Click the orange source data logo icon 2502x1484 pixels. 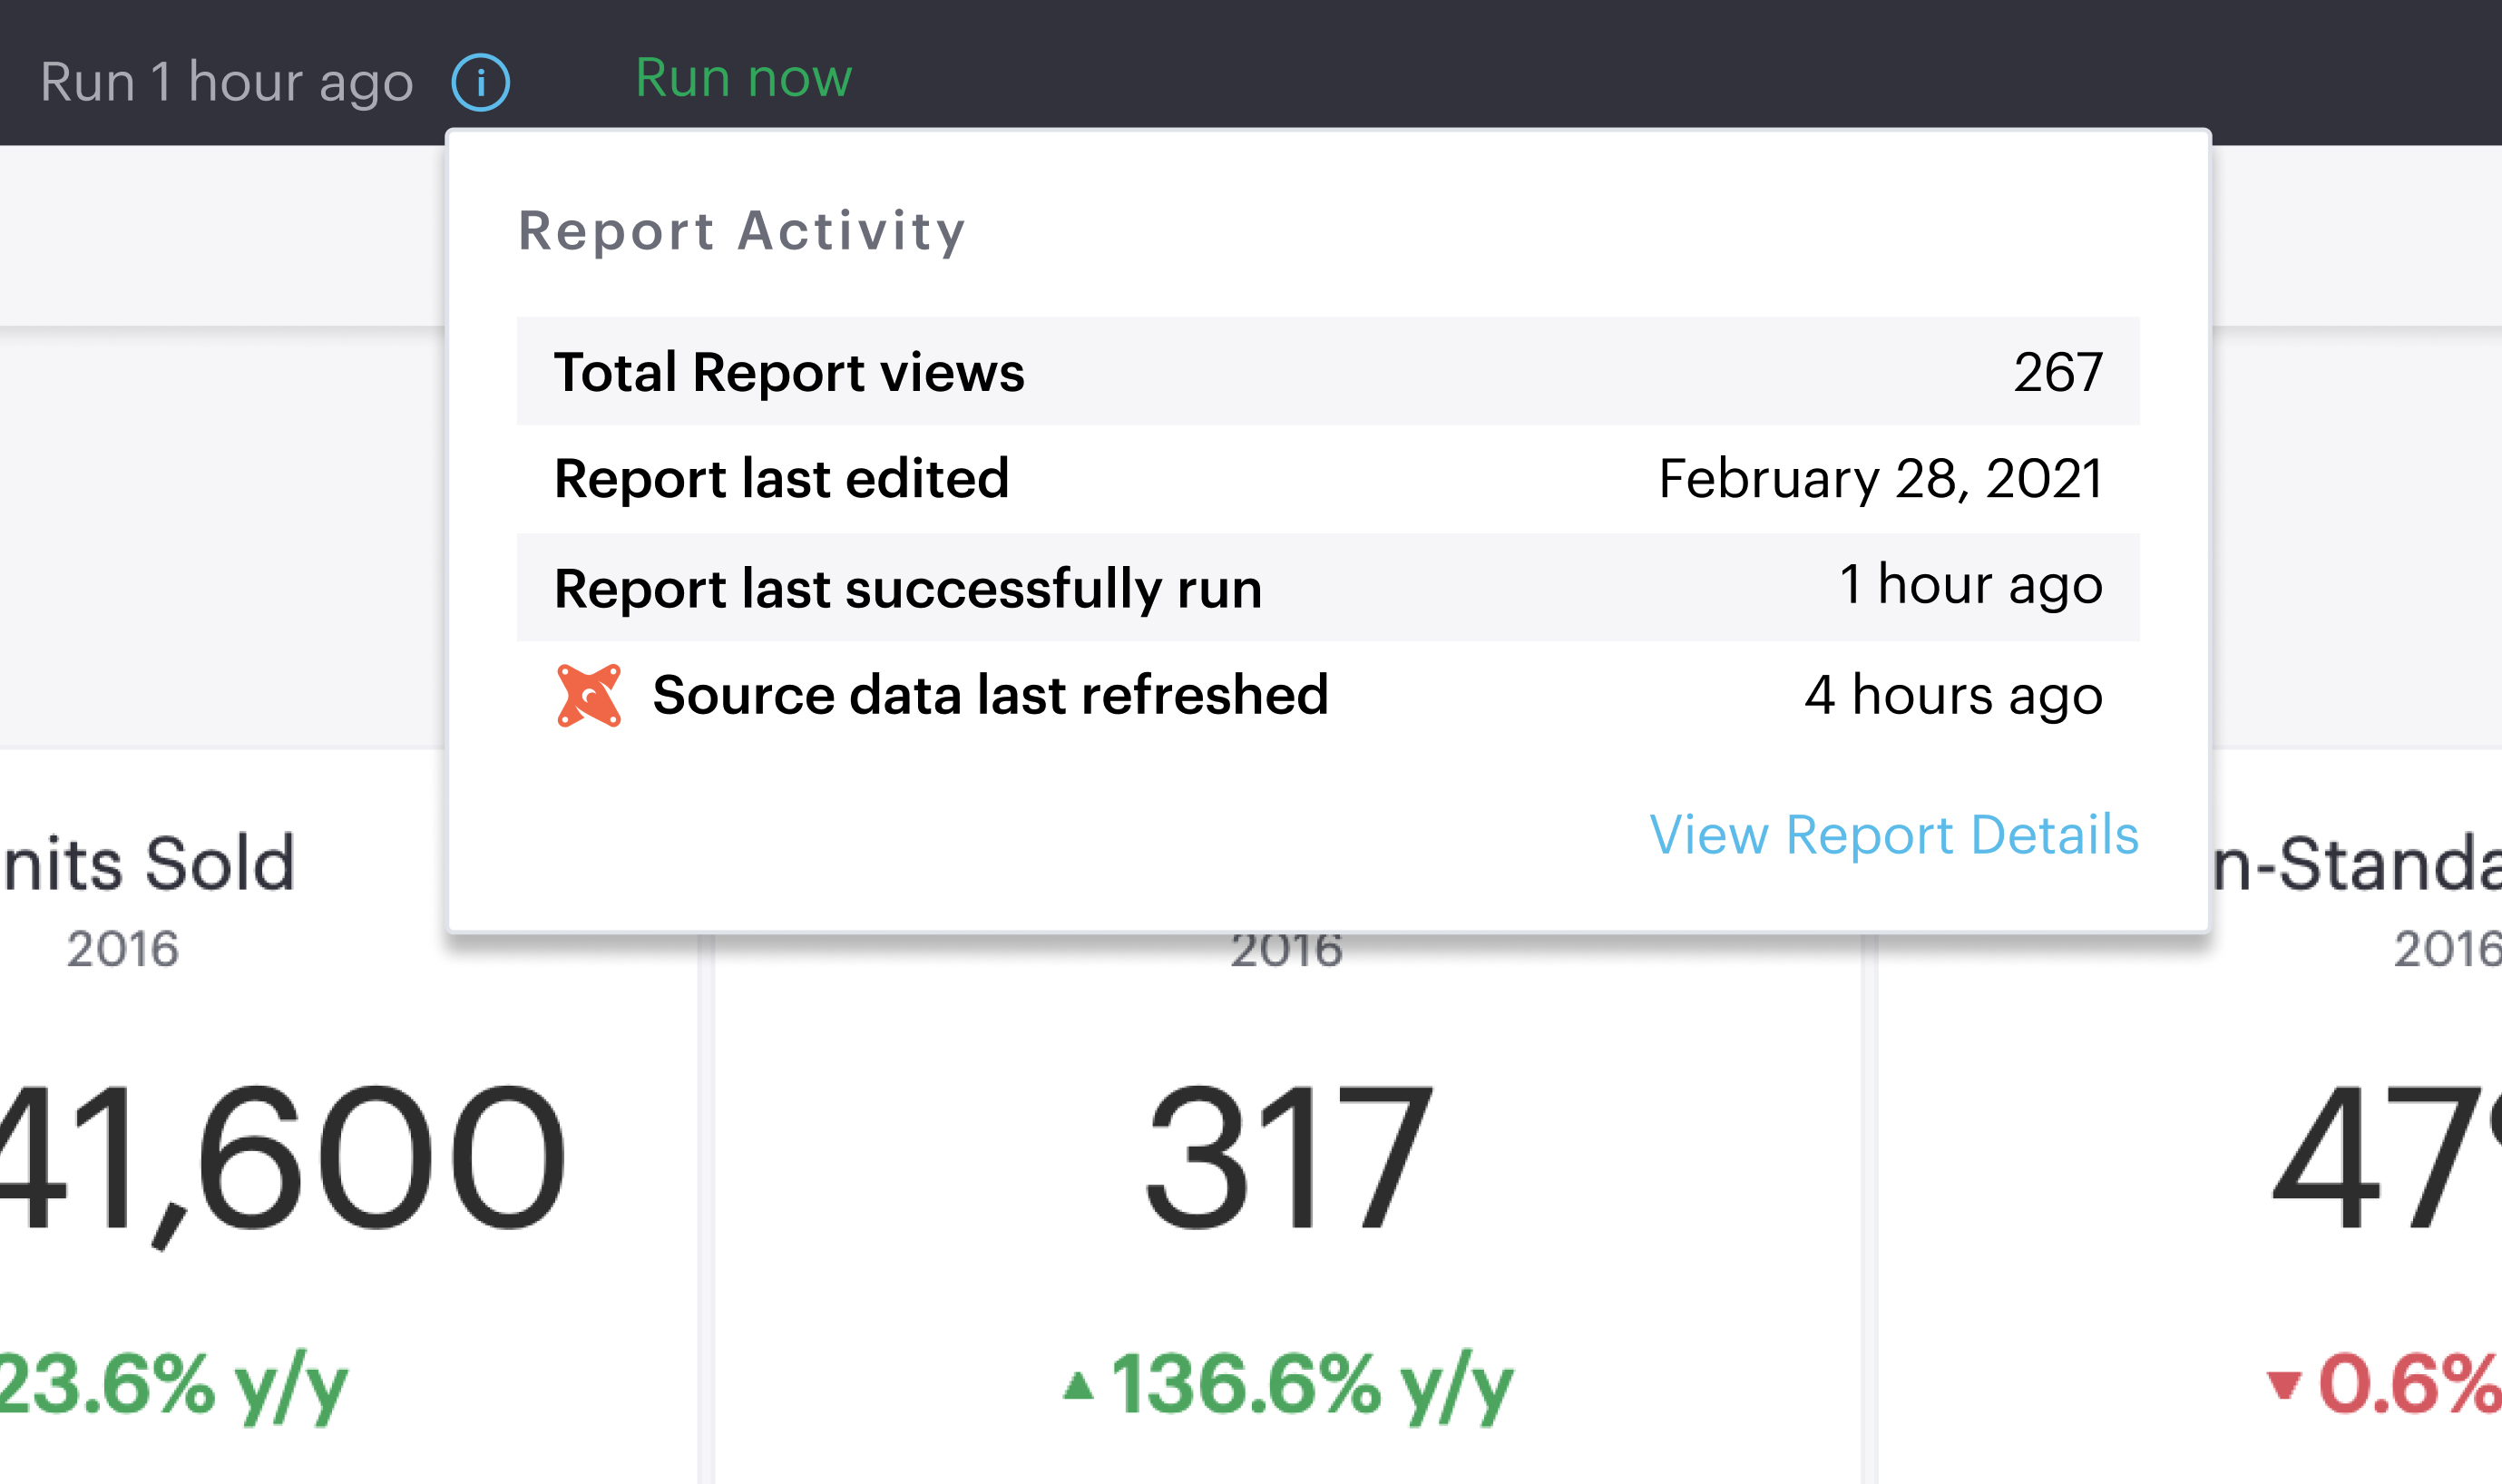589,695
